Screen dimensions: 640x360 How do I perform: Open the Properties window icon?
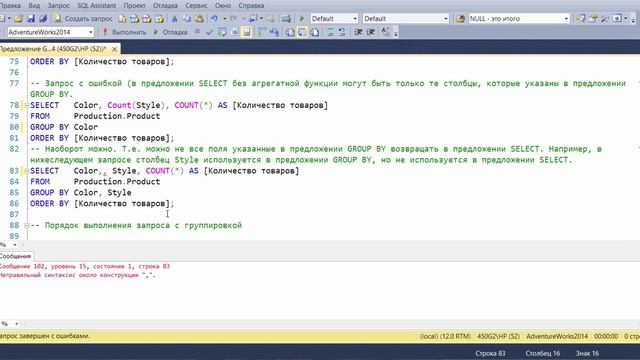[593, 19]
